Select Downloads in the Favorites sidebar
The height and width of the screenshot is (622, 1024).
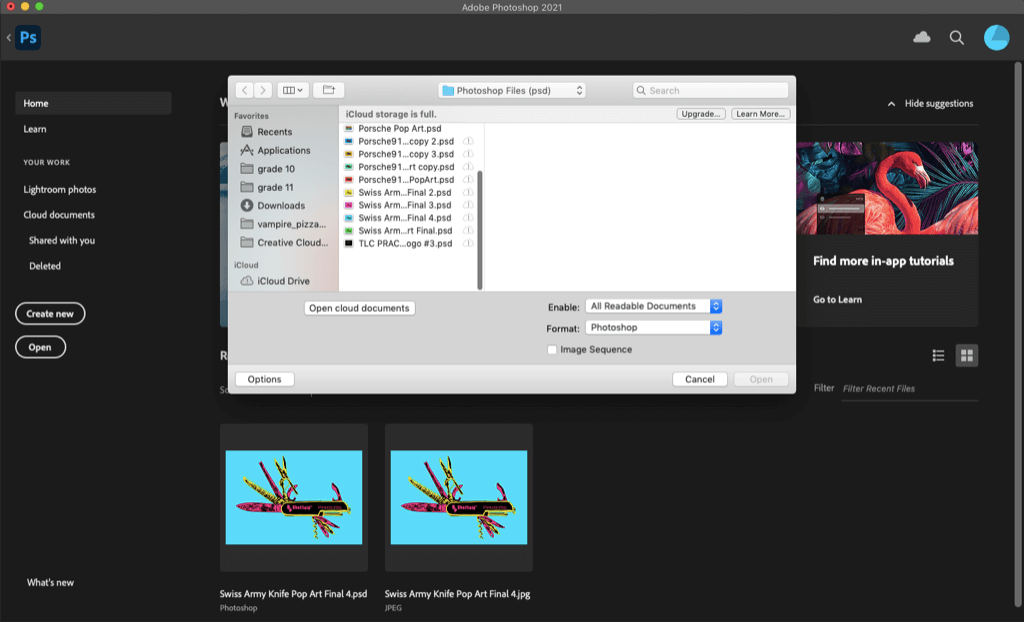tap(280, 206)
